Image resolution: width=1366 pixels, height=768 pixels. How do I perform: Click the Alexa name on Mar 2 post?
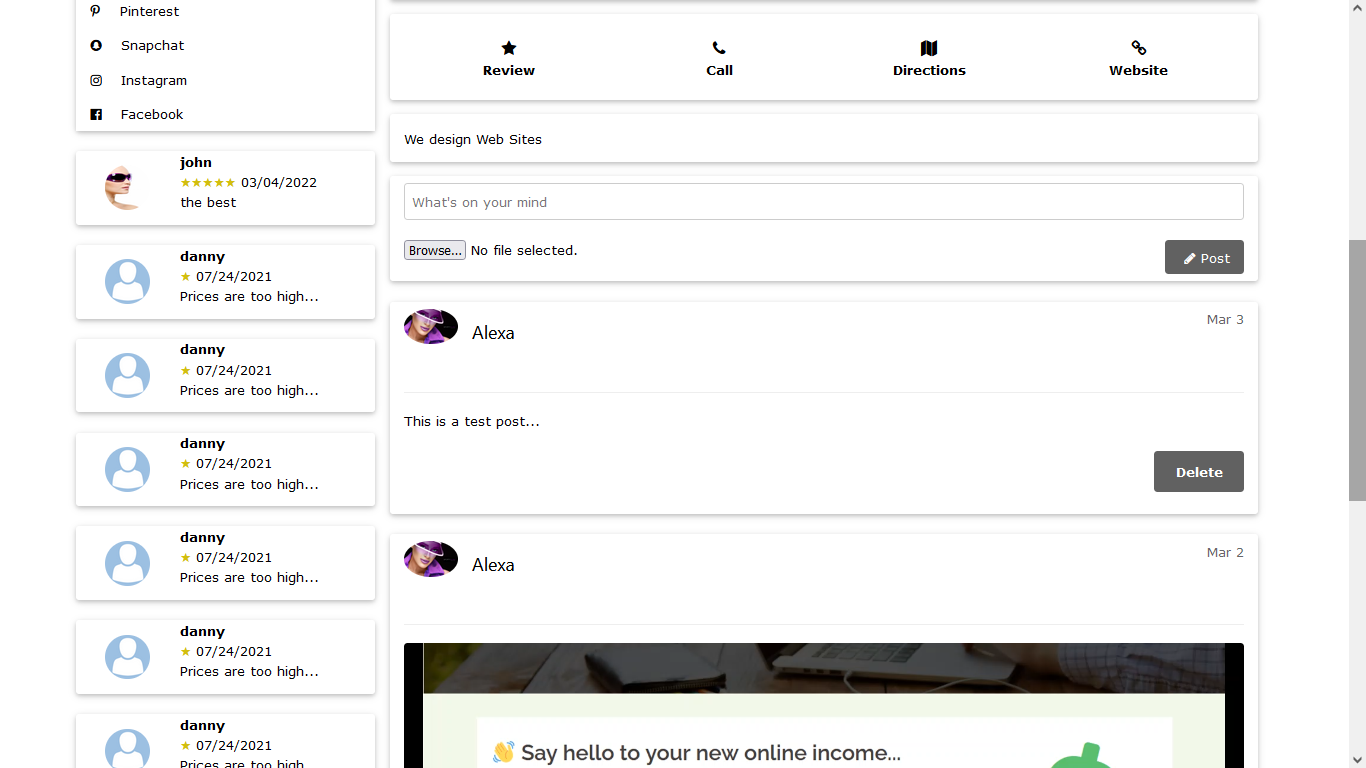[x=493, y=565]
